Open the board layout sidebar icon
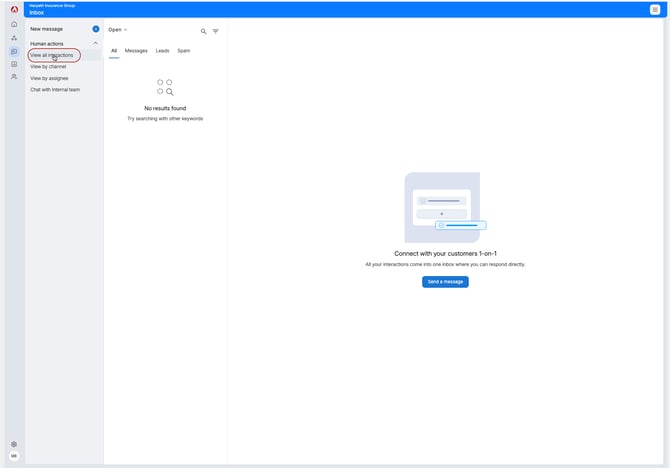The image size is (670, 468). coord(14,64)
